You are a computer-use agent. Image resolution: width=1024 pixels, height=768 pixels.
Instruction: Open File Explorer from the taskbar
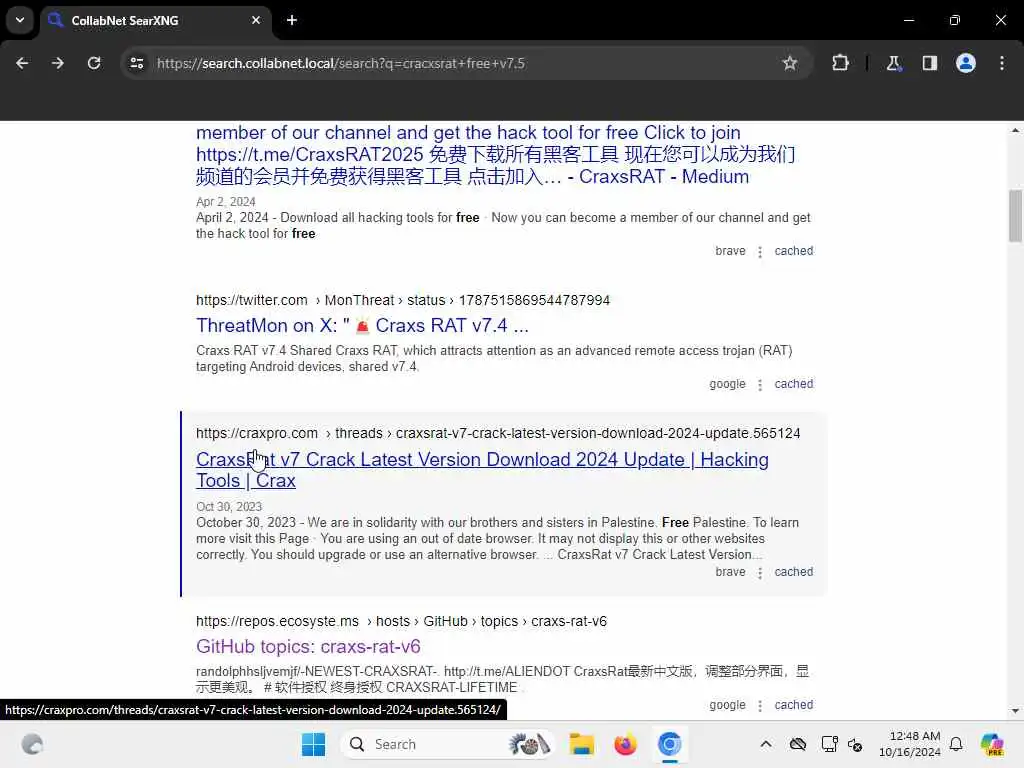pyautogui.click(x=581, y=744)
